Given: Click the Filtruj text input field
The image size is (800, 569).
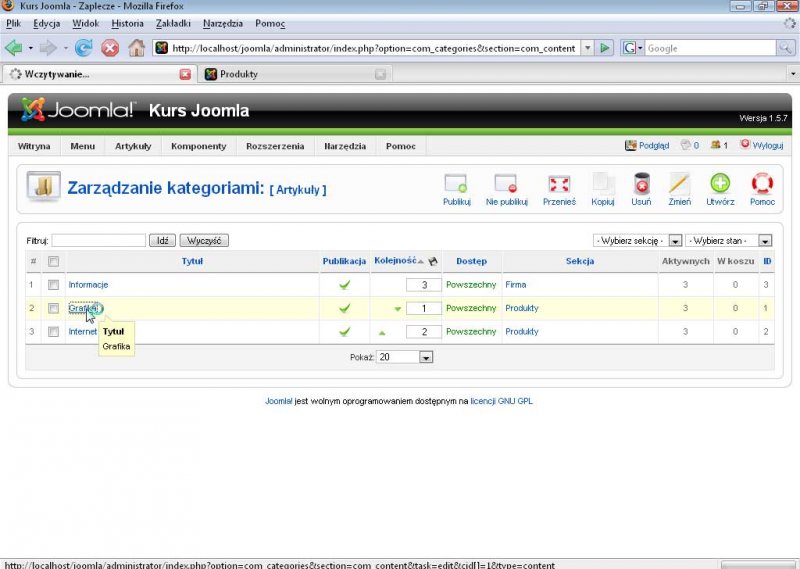Looking at the screenshot, I should pos(98,241).
